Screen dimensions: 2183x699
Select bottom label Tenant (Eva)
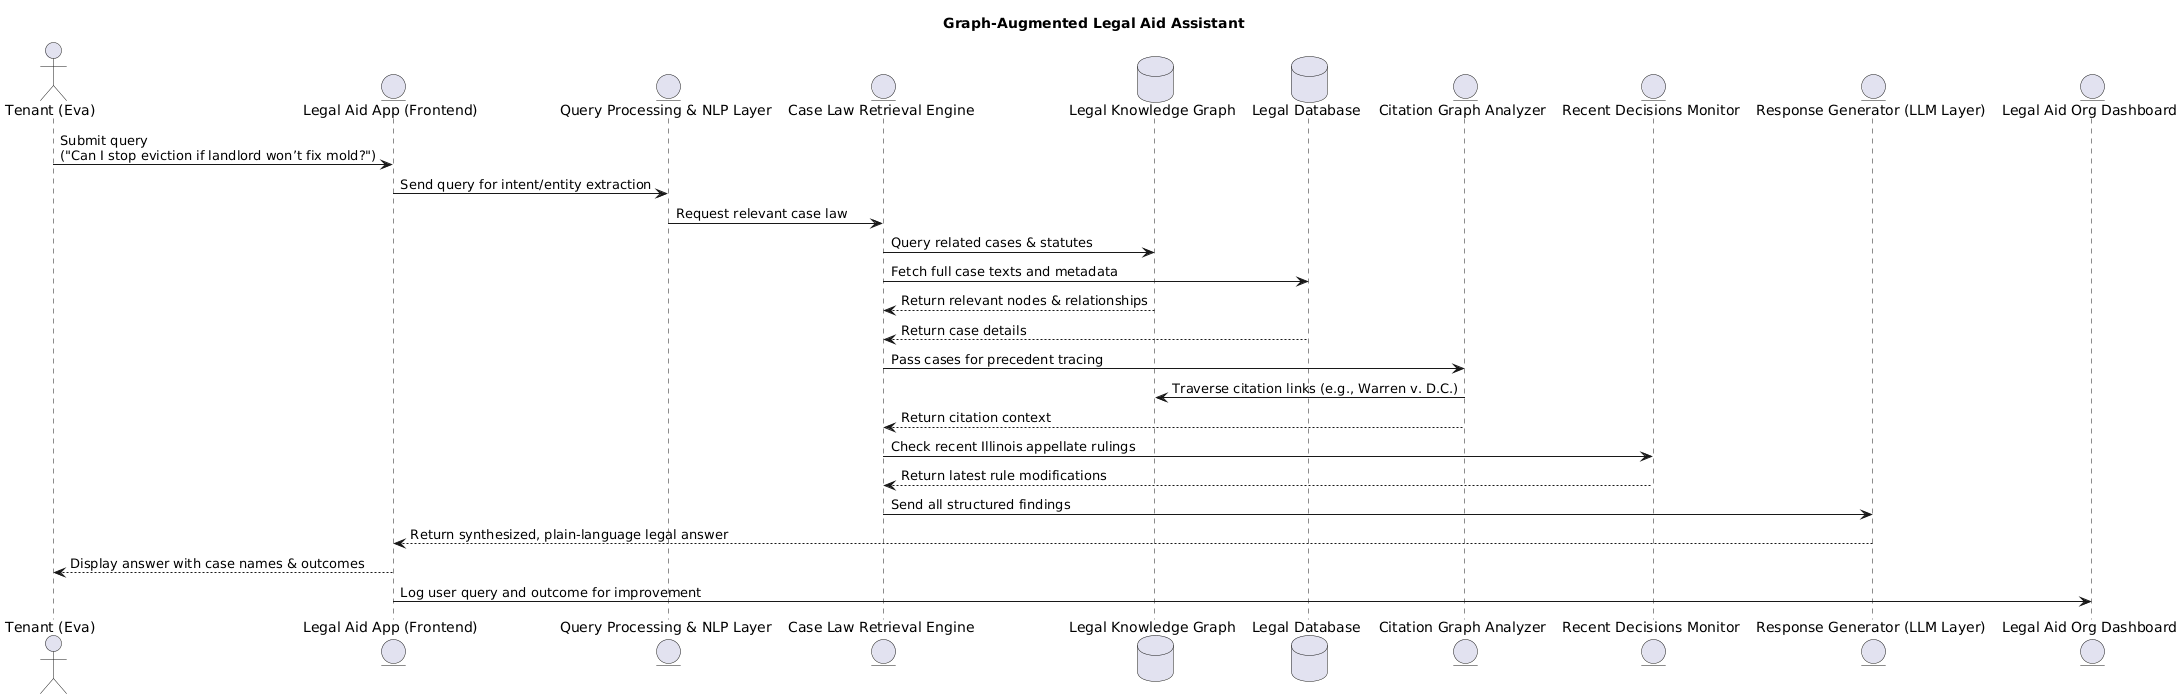click(50, 627)
